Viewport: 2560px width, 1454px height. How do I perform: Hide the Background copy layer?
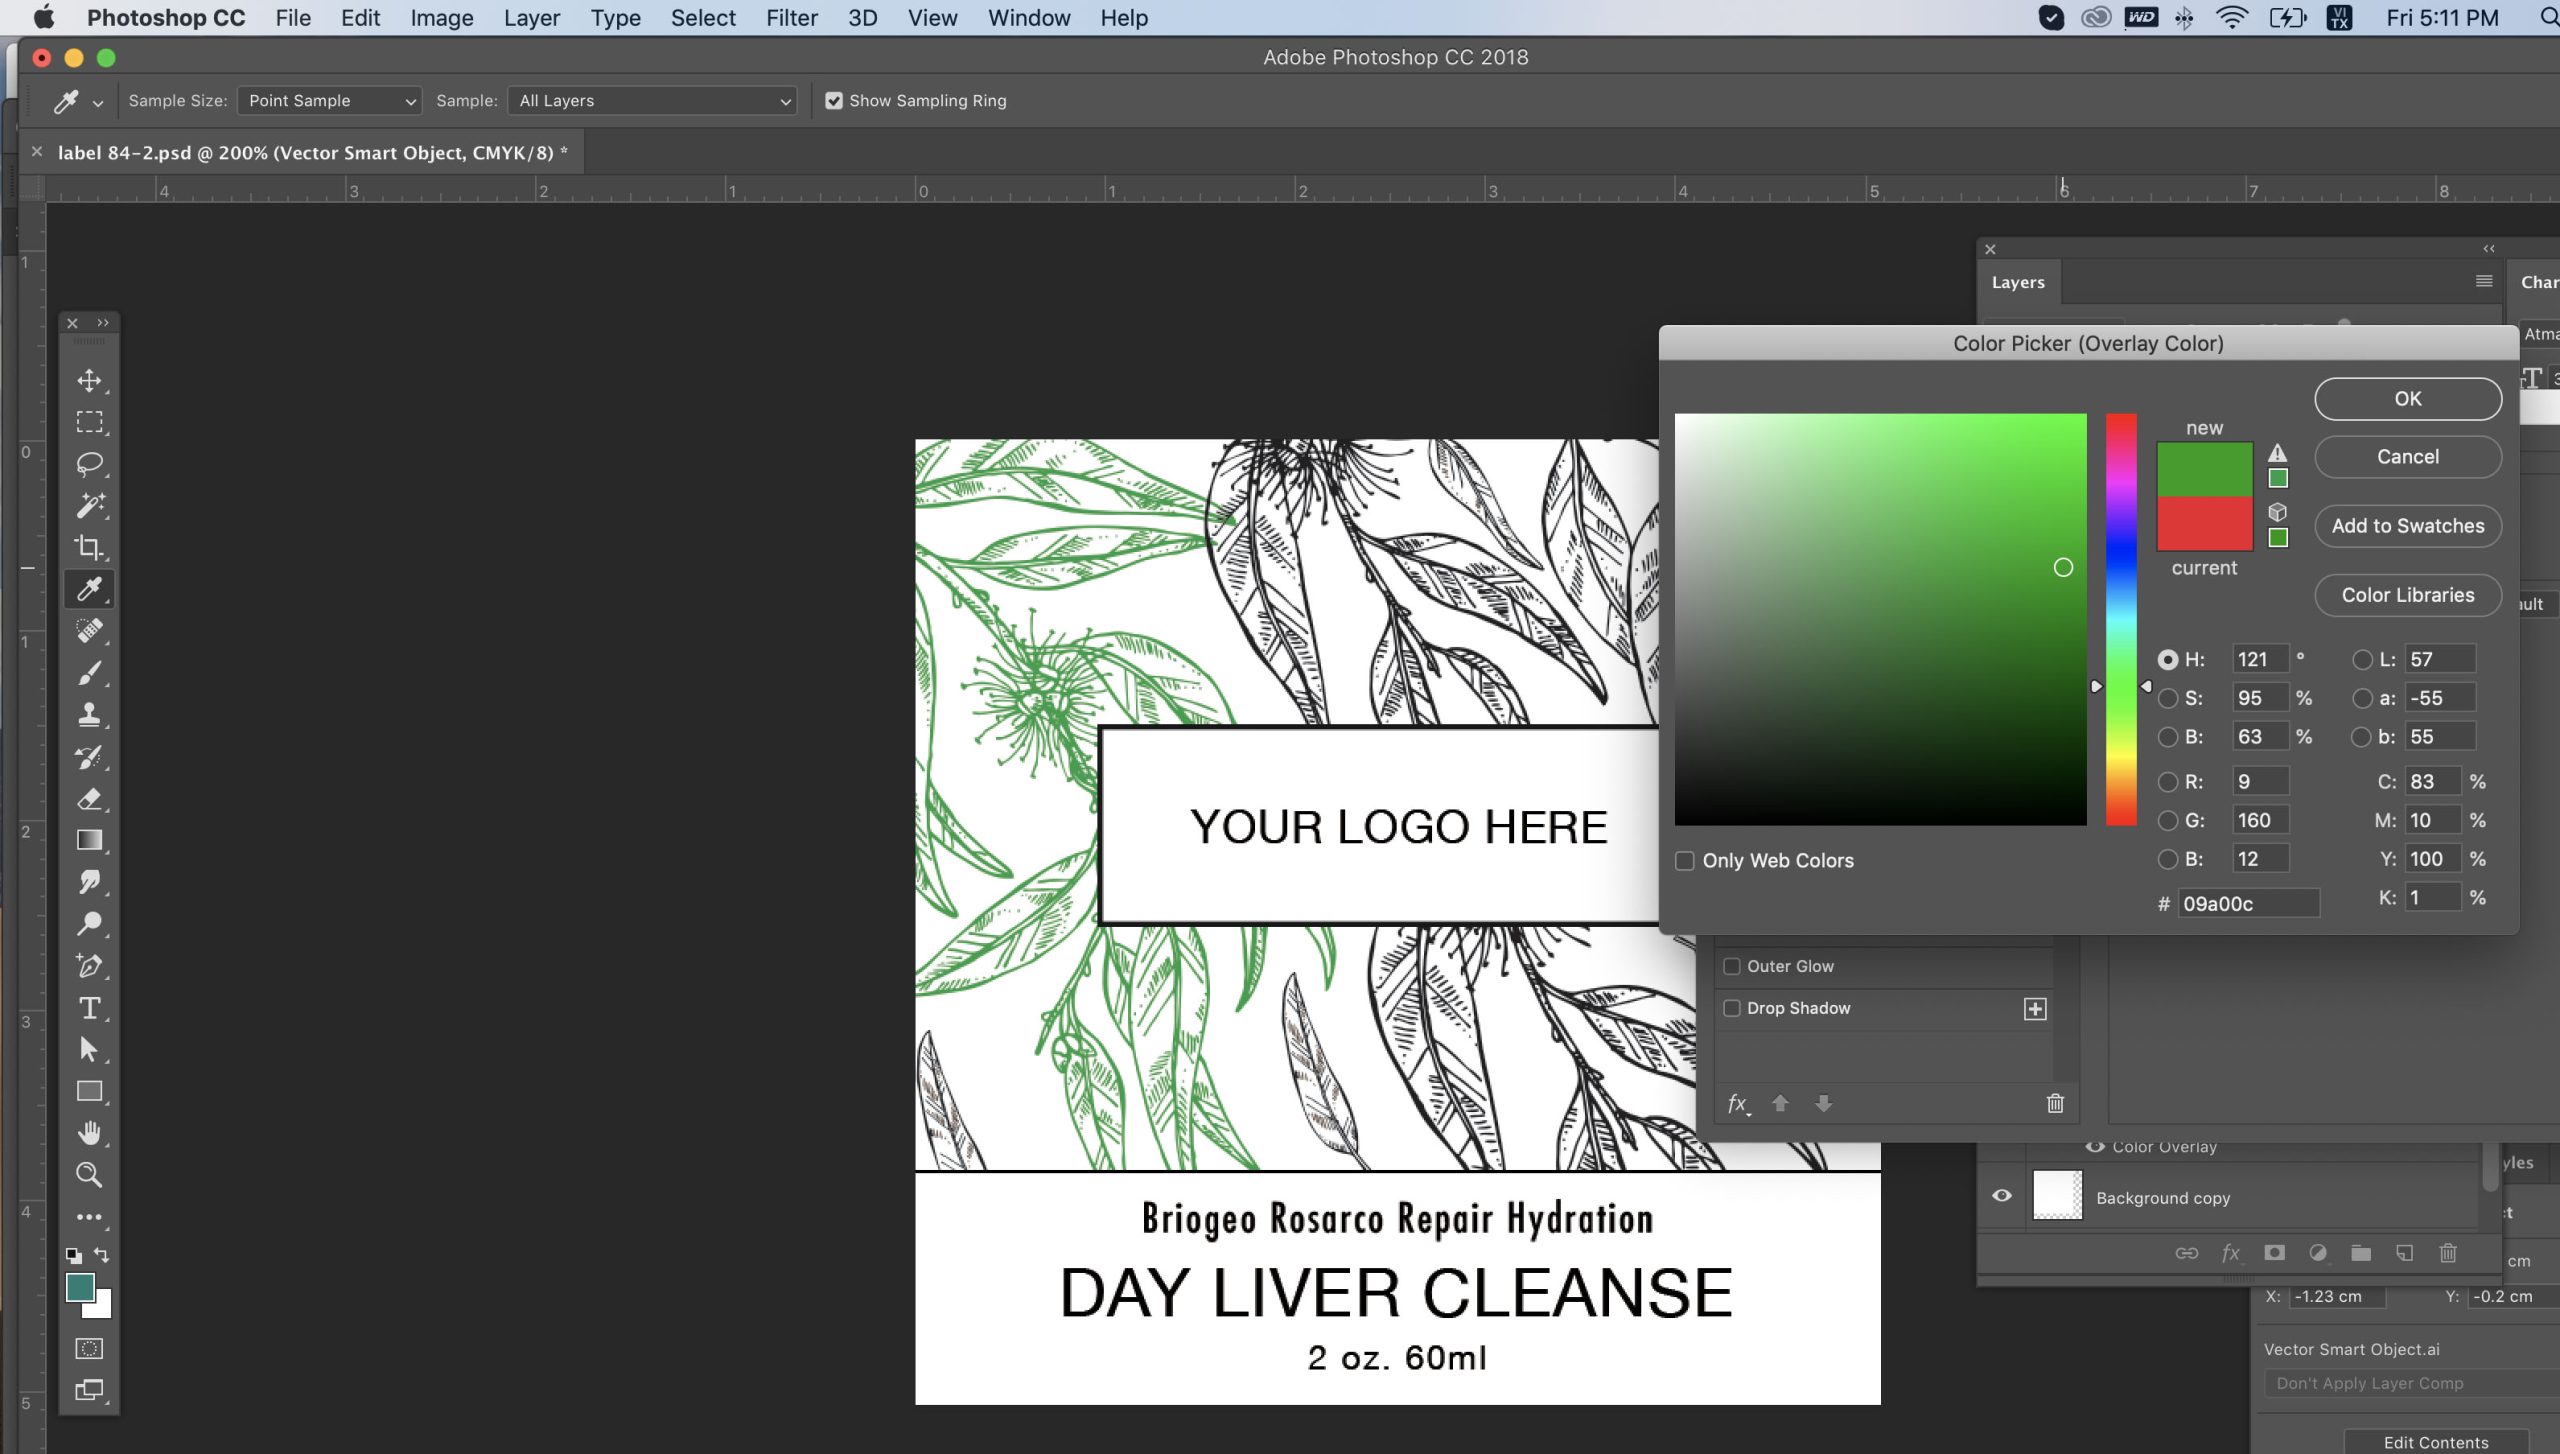pyautogui.click(x=2002, y=1196)
